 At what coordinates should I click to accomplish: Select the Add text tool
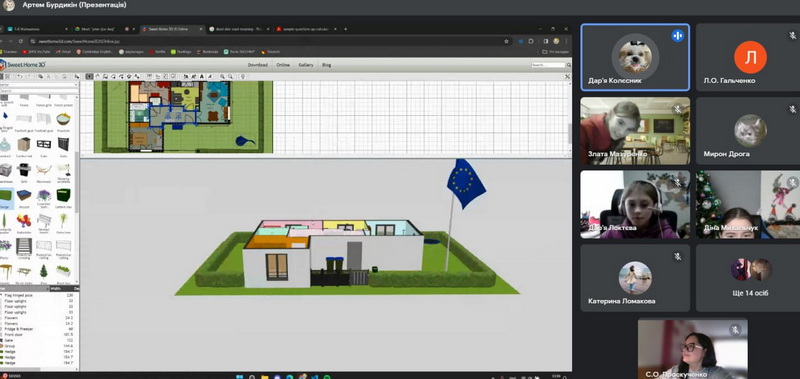[202, 77]
